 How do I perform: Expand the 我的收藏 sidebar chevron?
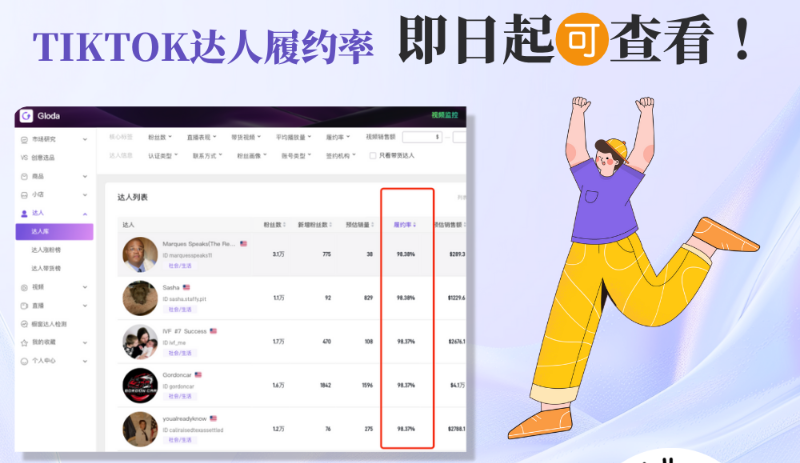click(85, 343)
